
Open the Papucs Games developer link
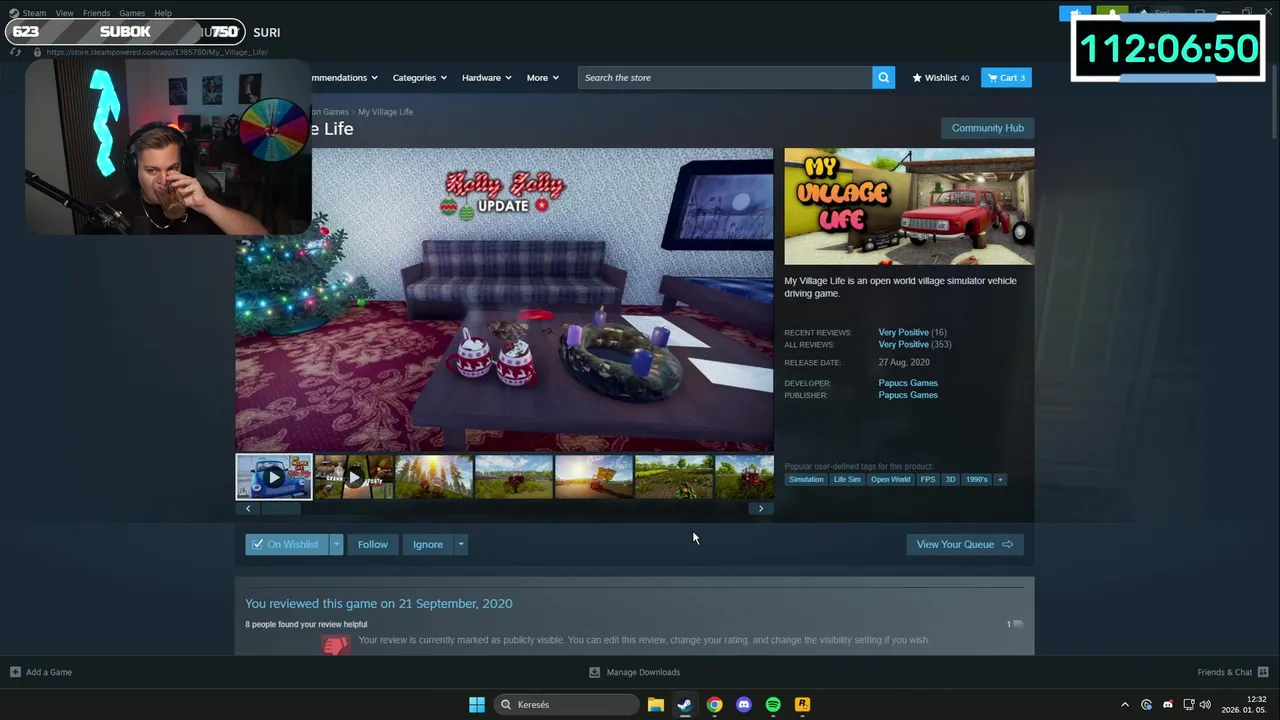pos(908,383)
